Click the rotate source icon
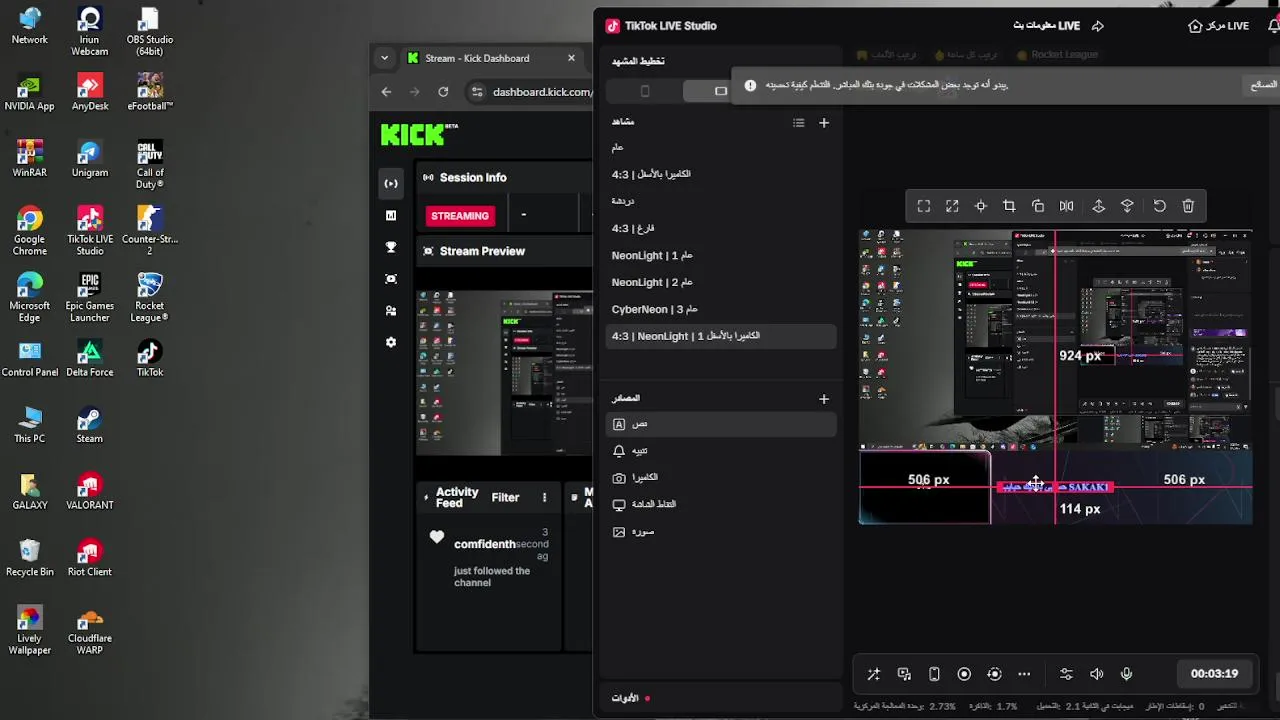This screenshot has height=720, width=1280. [1038, 206]
